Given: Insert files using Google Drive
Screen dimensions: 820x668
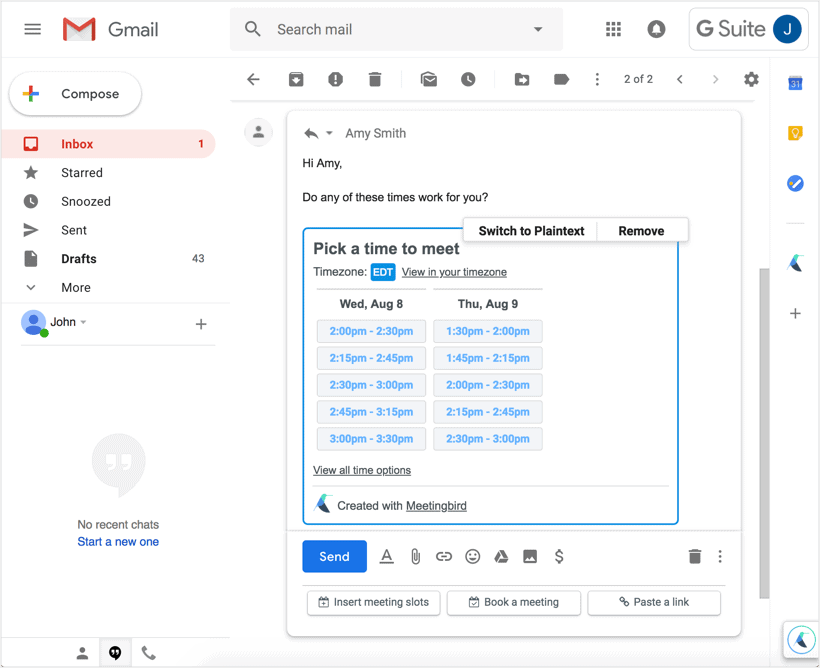Looking at the screenshot, I should tap(501, 557).
